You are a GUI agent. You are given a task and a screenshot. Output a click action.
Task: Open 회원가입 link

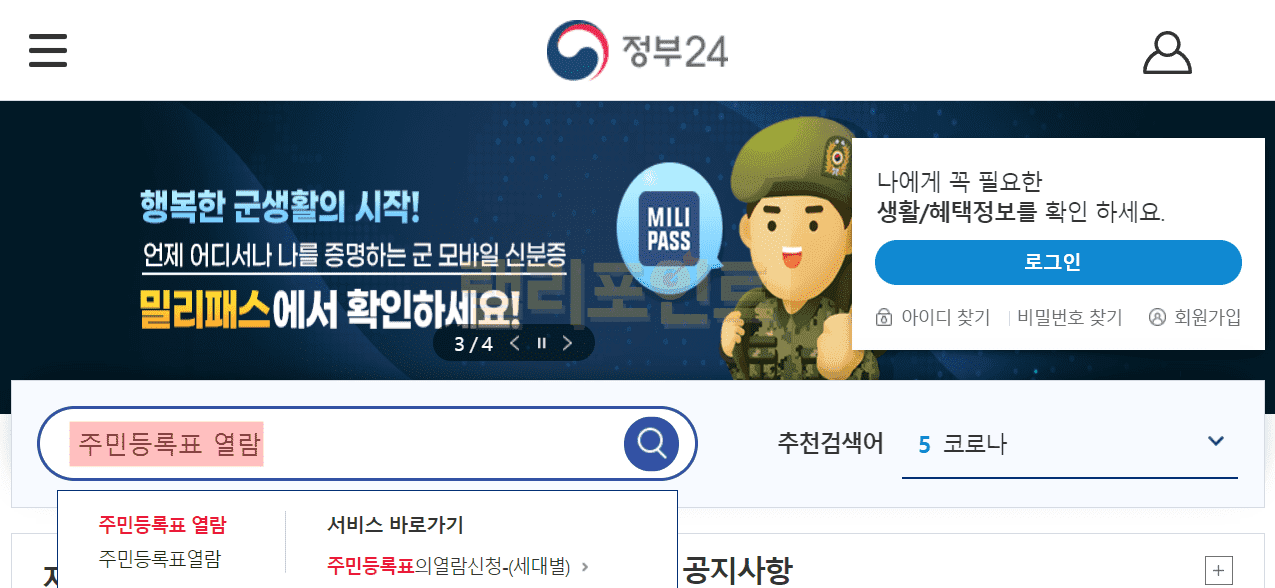(x=1196, y=318)
